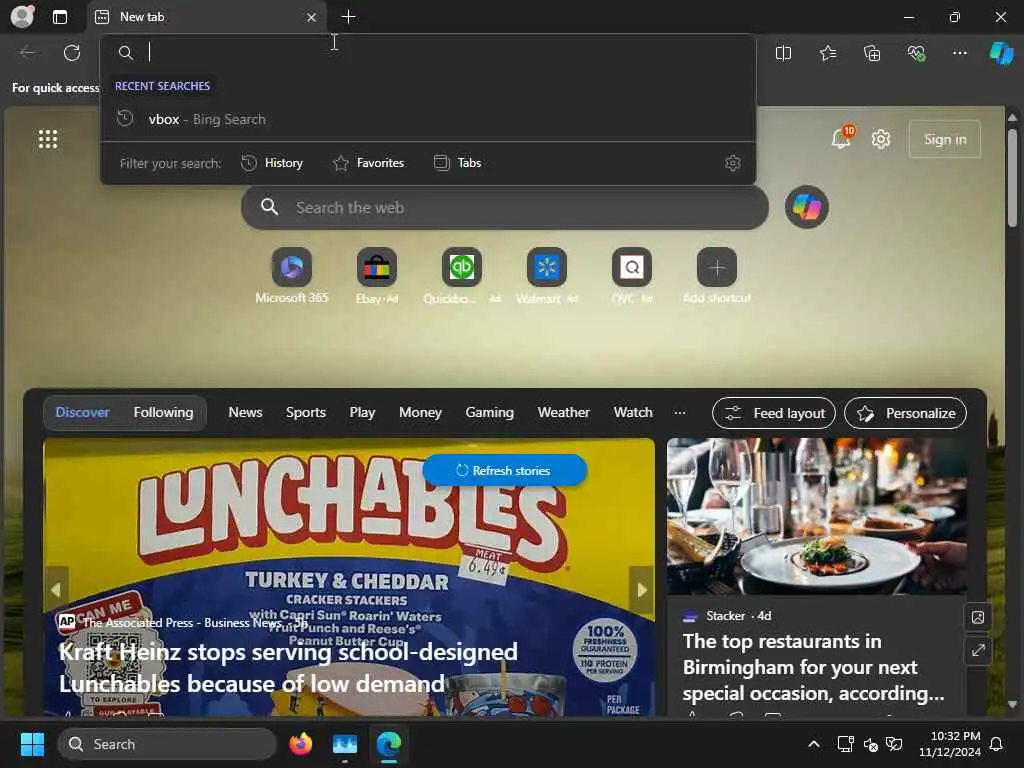Open the Copilot sidebar icon
Image resolution: width=1024 pixels, height=768 pixels.
pos(1001,53)
